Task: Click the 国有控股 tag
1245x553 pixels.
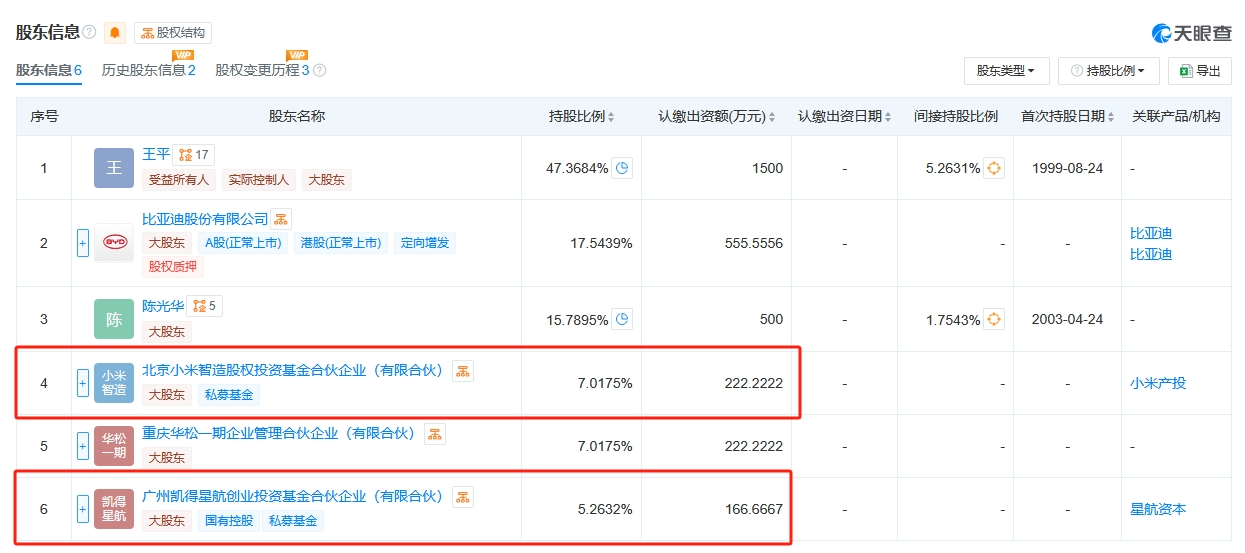Action: point(229,521)
